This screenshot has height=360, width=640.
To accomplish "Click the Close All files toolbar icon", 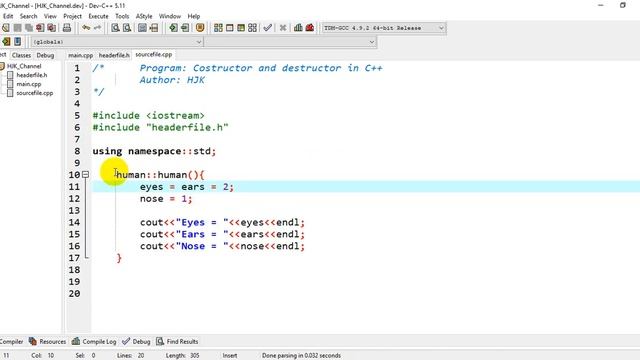I will tap(51, 28).
